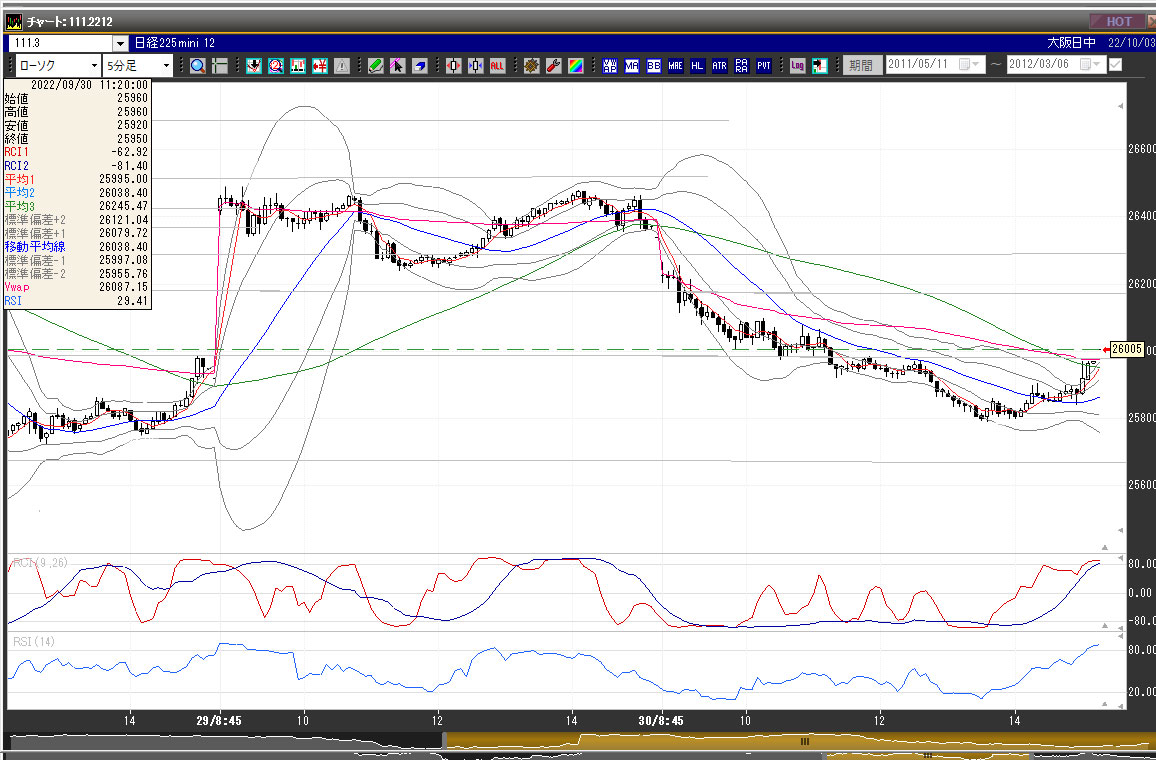
Task: Click the 標準偏差+2 value row
Action: [x=77, y=220]
